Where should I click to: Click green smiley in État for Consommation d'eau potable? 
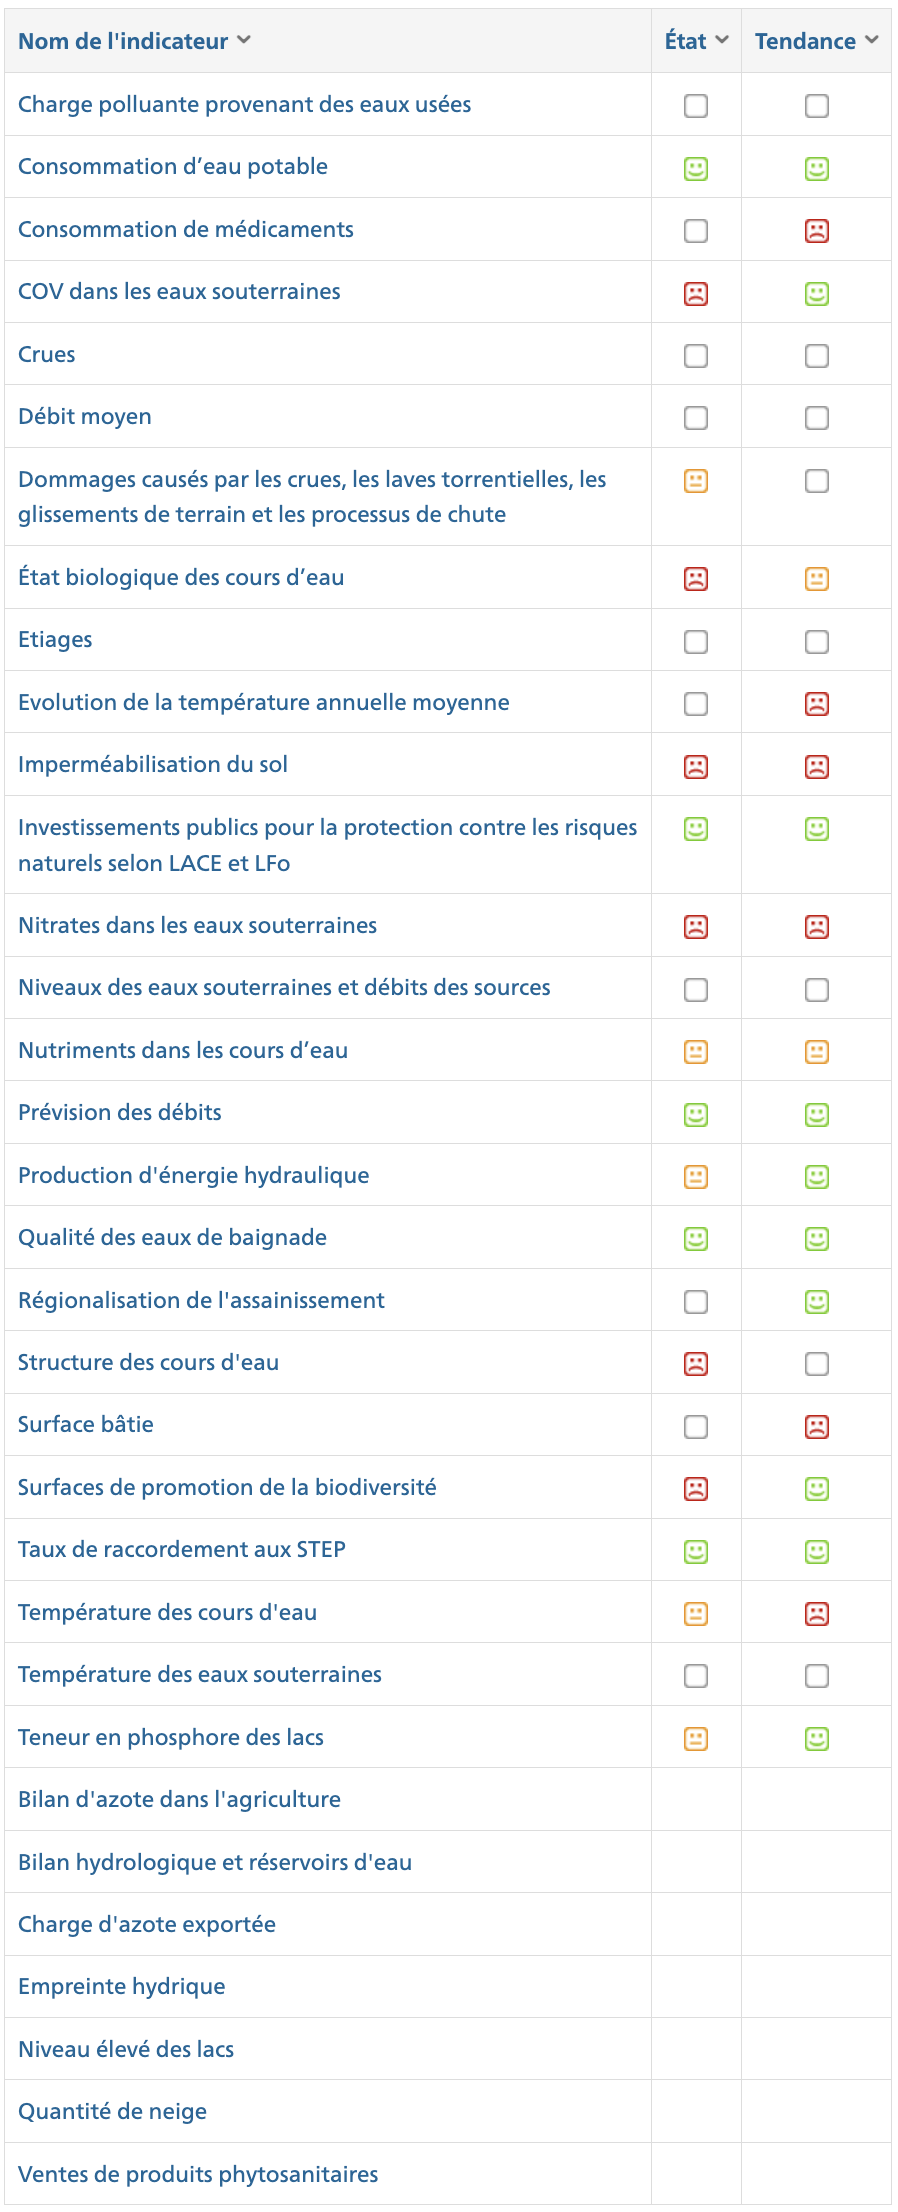pyautogui.click(x=696, y=169)
